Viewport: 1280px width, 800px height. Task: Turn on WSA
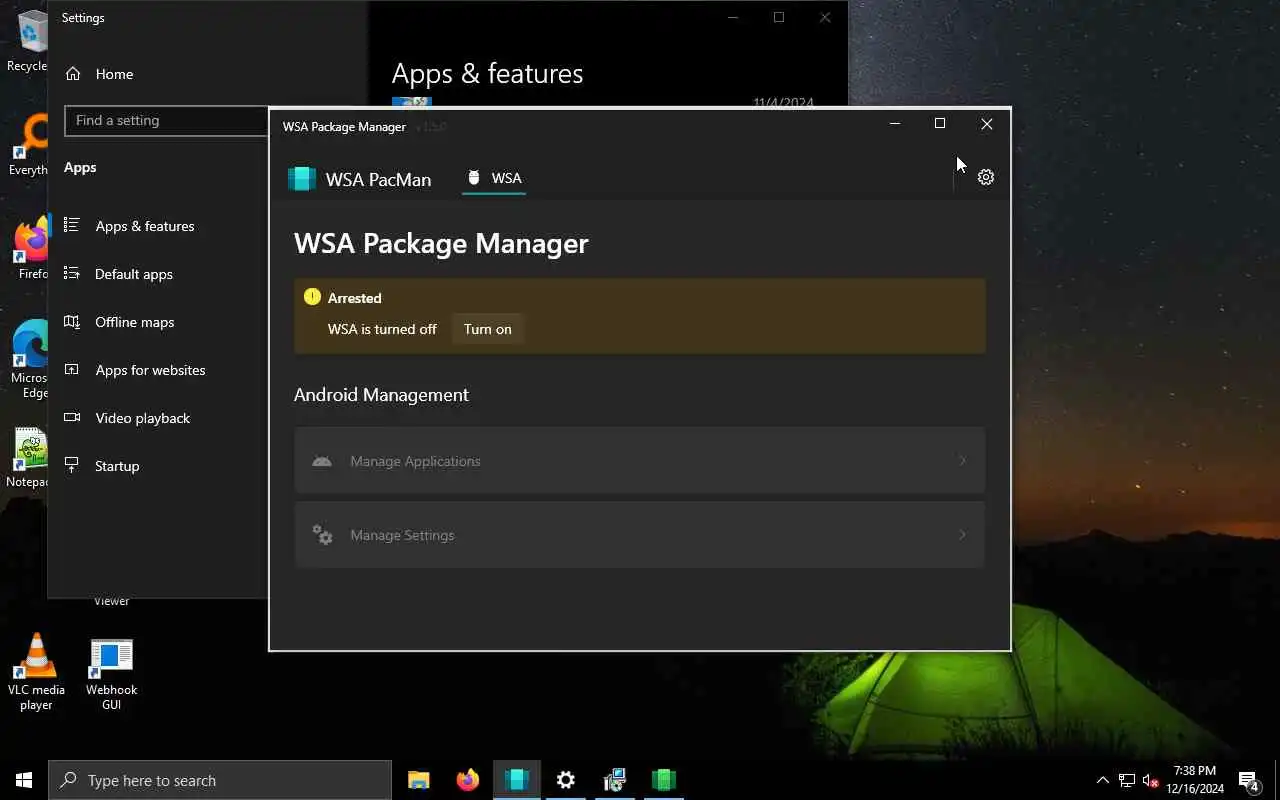[487, 329]
